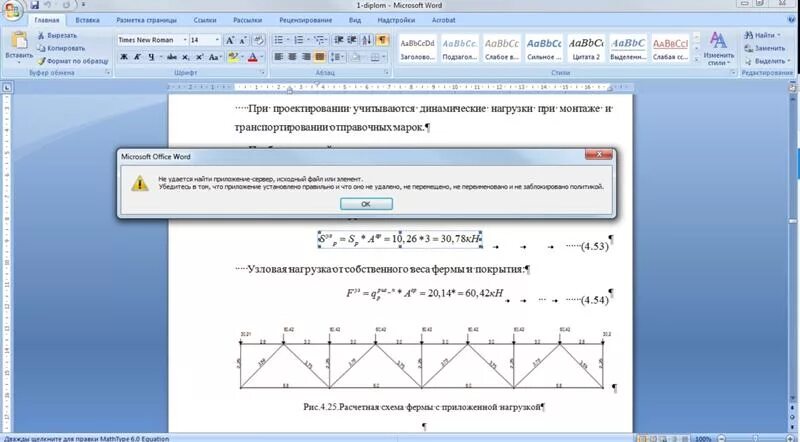
Task: Cut selection with Вырезать
Action: 57,35
